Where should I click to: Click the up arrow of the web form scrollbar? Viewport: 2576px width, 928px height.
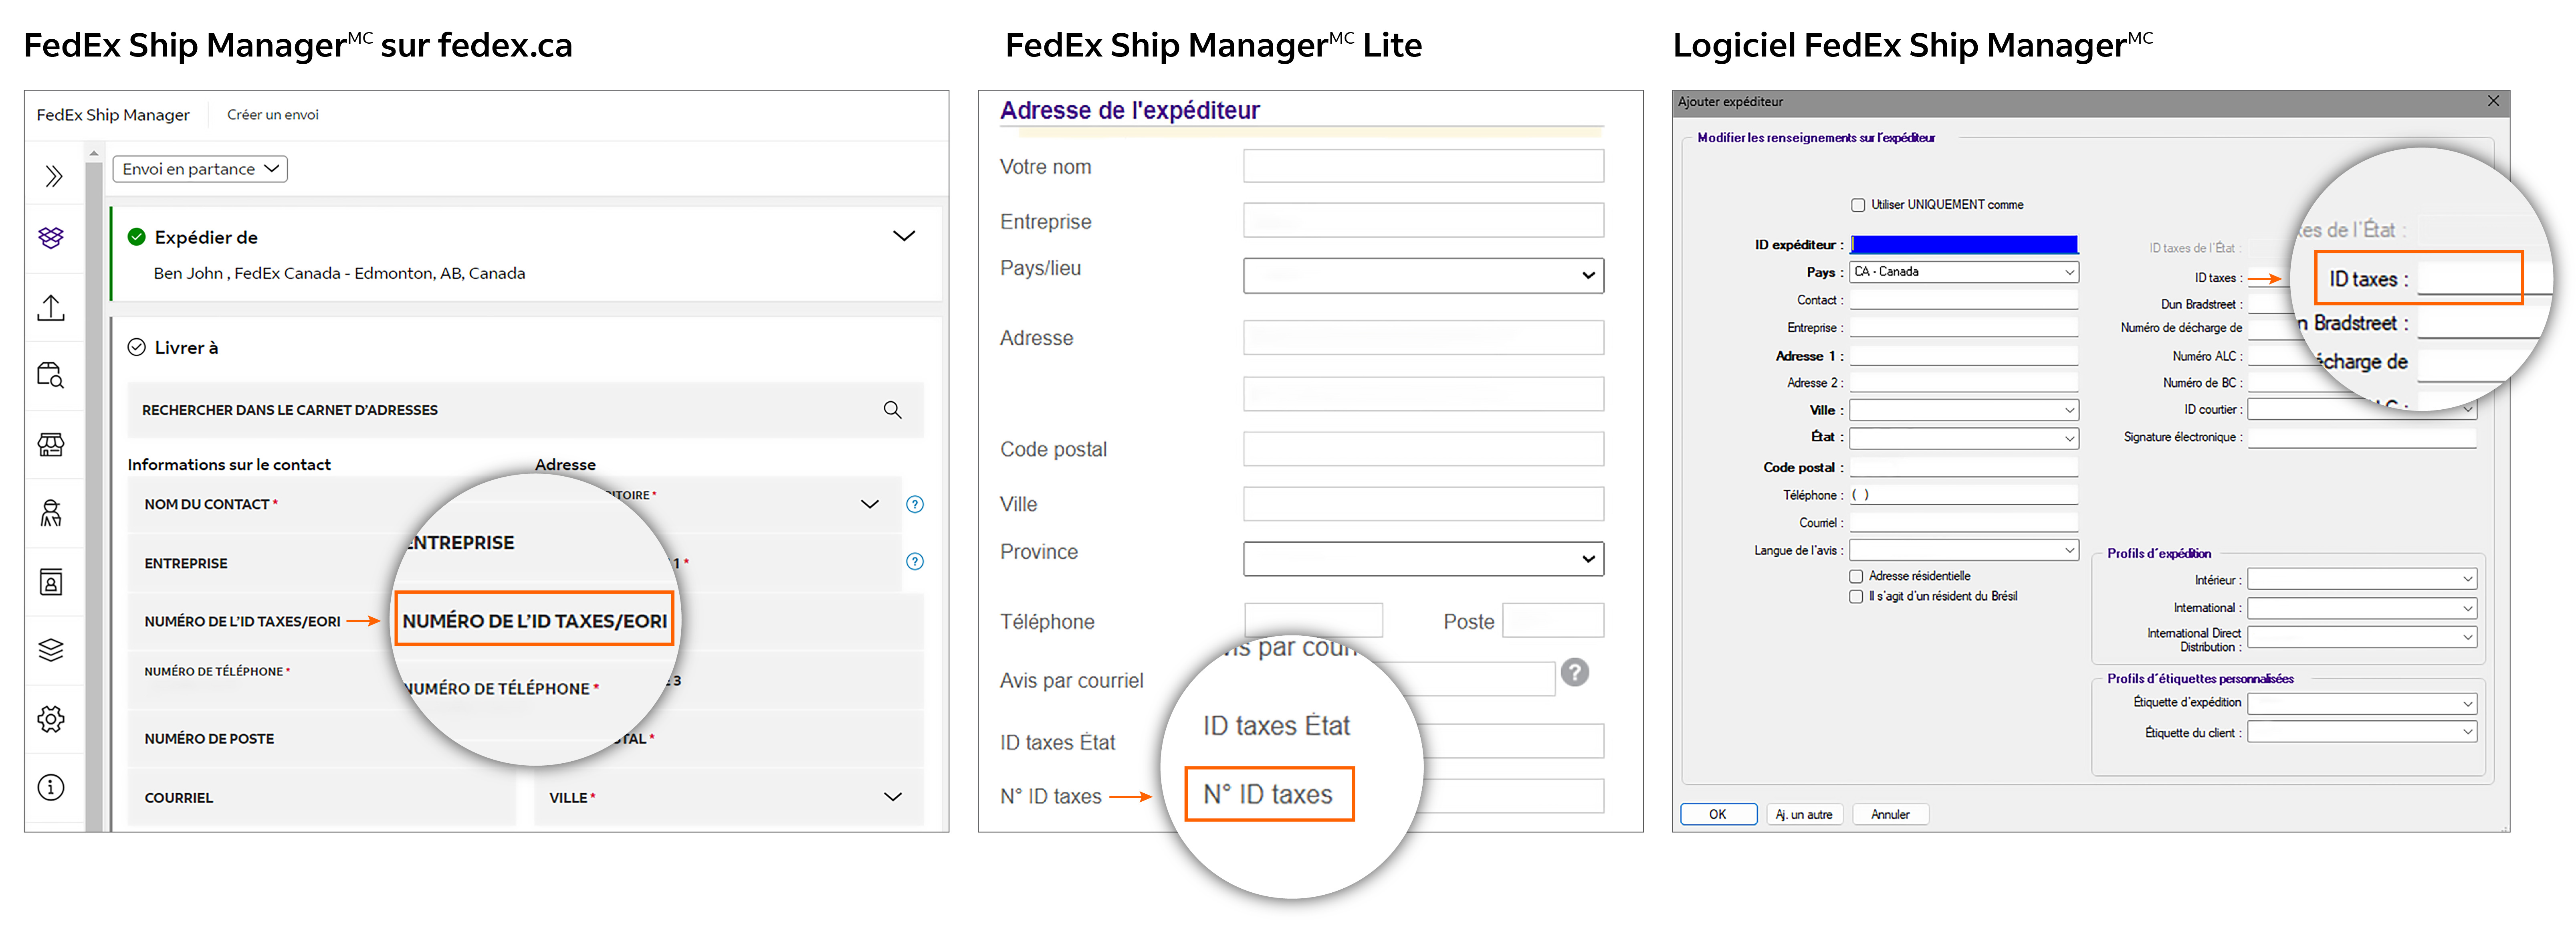pyautogui.click(x=94, y=154)
